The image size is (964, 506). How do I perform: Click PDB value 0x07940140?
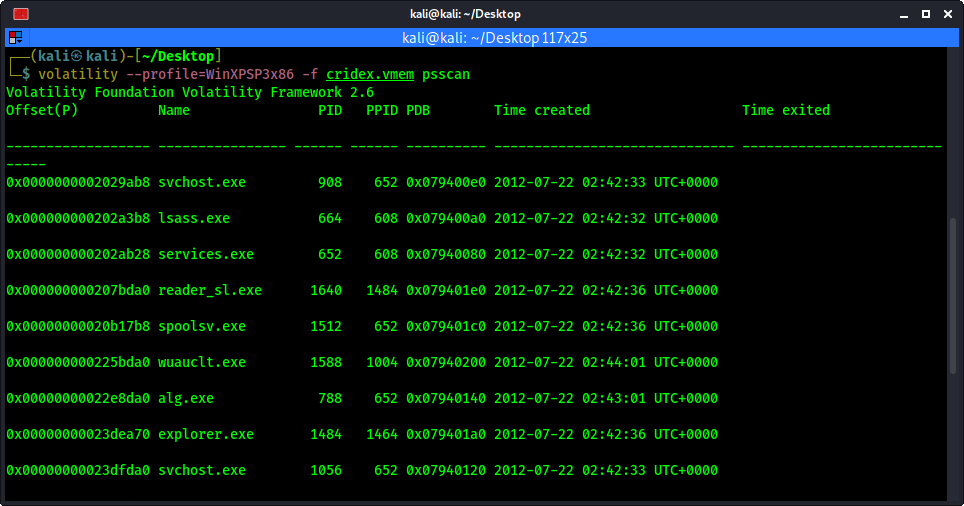(x=446, y=398)
